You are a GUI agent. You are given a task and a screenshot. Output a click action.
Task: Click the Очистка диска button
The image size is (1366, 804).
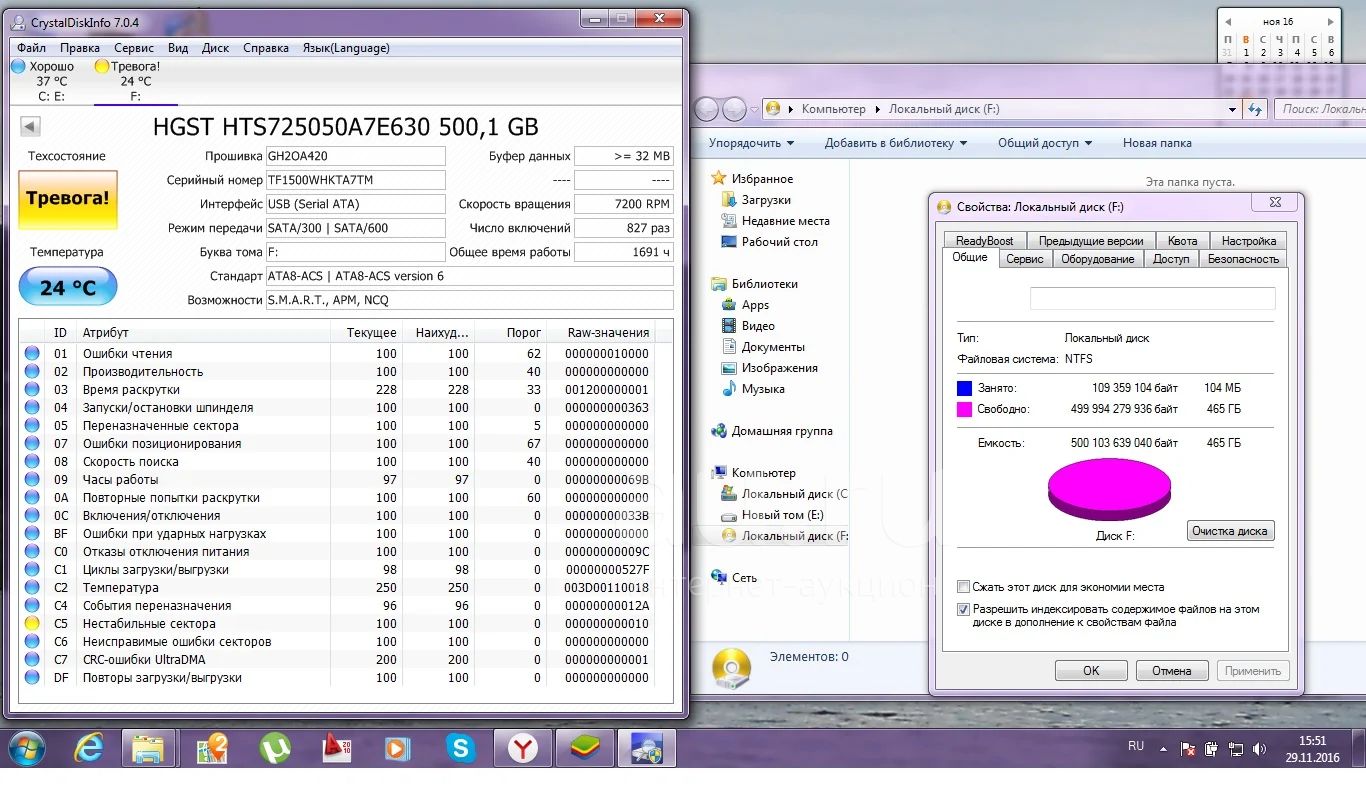click(1230, 531)
